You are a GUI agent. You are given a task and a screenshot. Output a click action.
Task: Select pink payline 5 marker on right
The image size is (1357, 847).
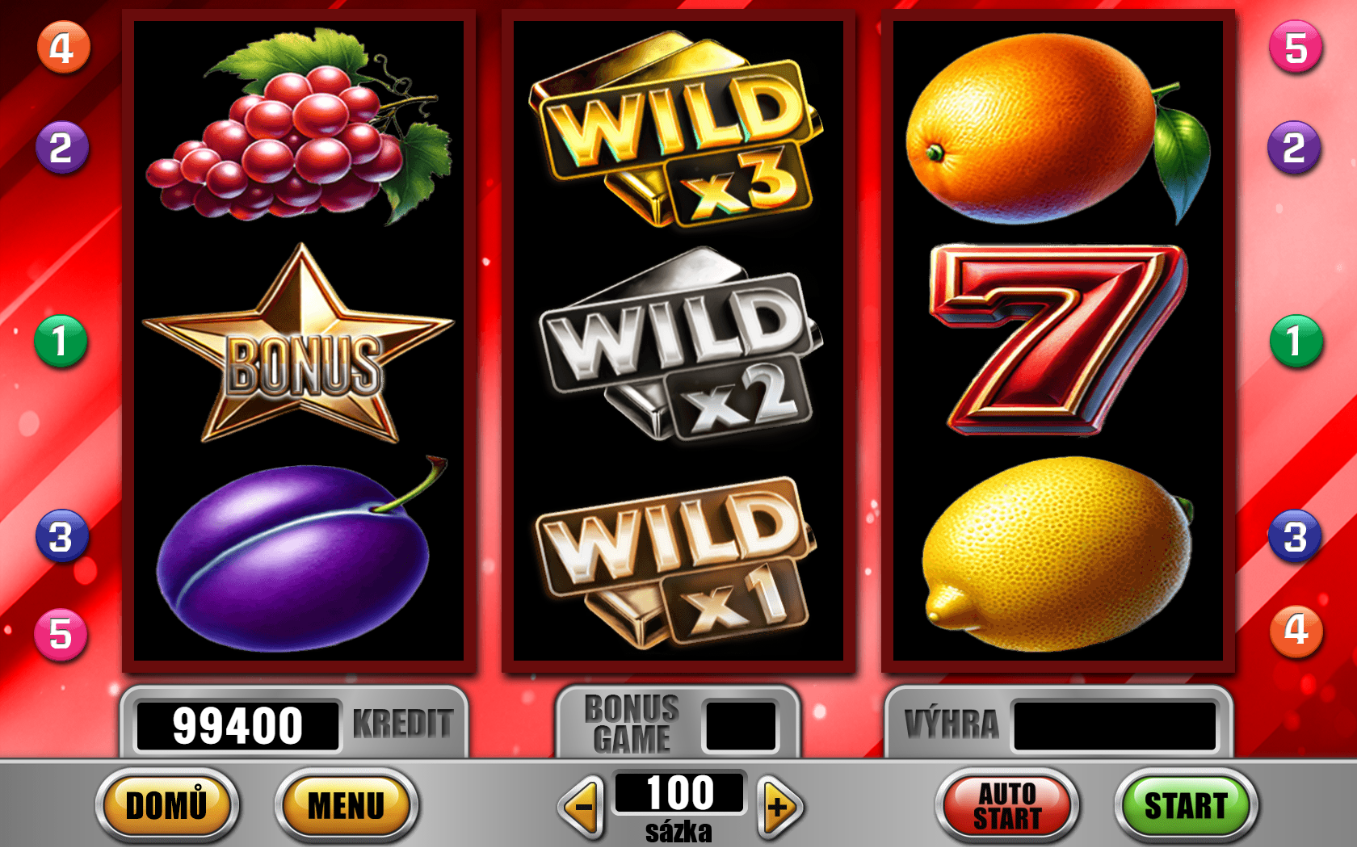tap(1296, 48)
